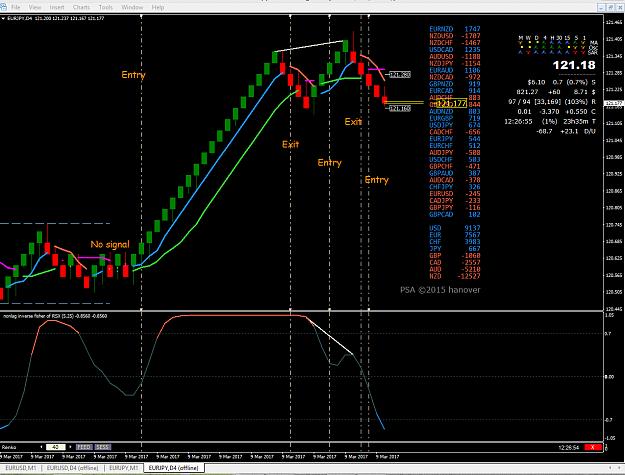Click the large 121.18 price display
The image size is (625, 475).
(574, 65)
